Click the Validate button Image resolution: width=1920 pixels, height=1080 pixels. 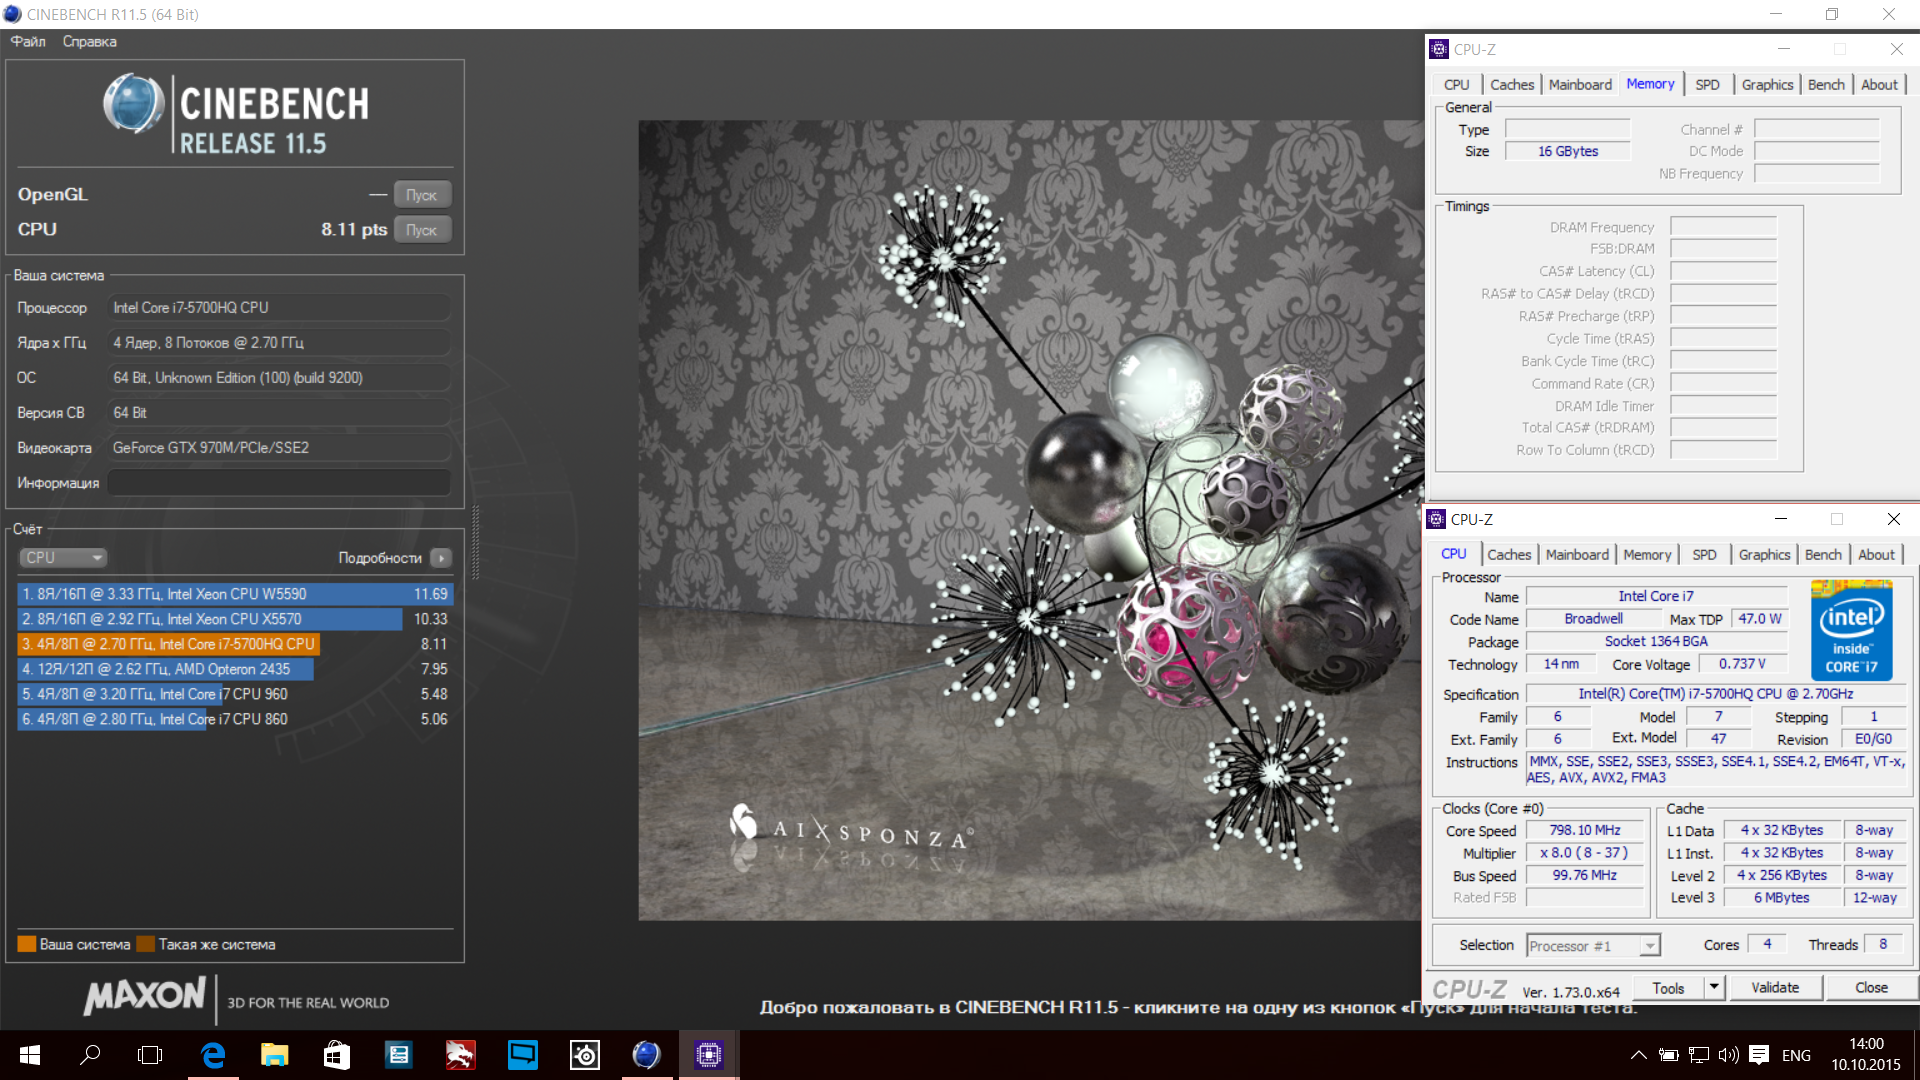pyautogui.click(x=1775, y=988)
